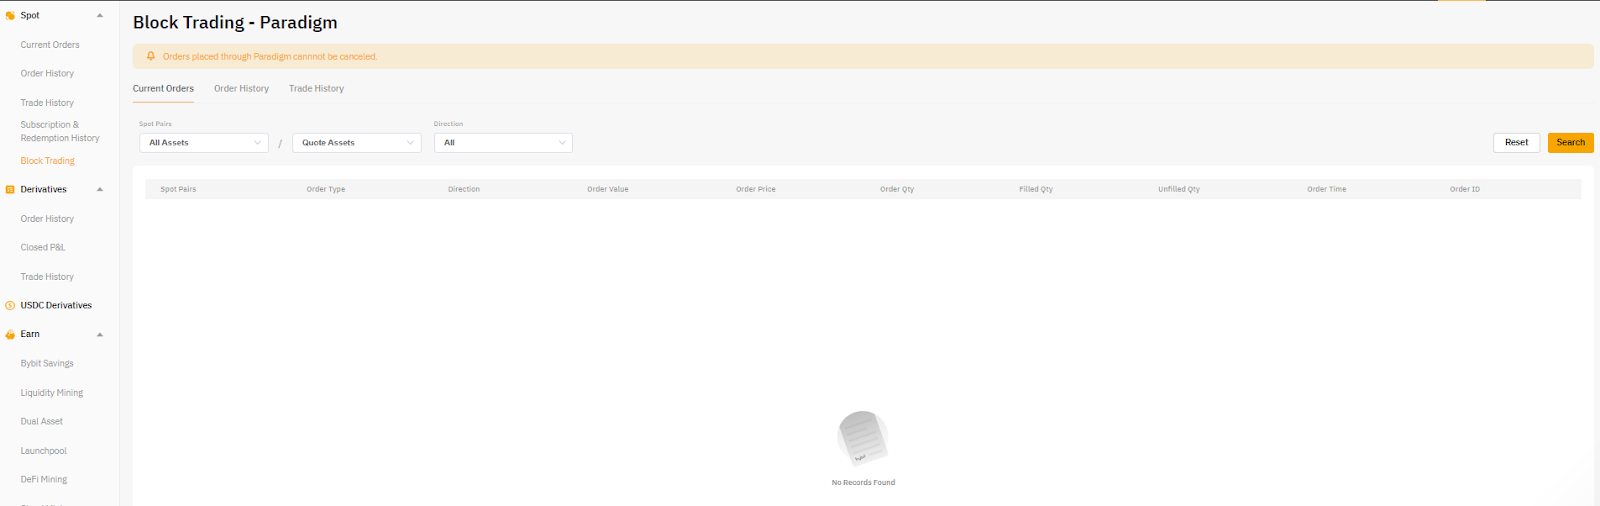Click the USDC Derivatives coin icon
This screenshot has width=1600, height=506.
pos(10,306)
